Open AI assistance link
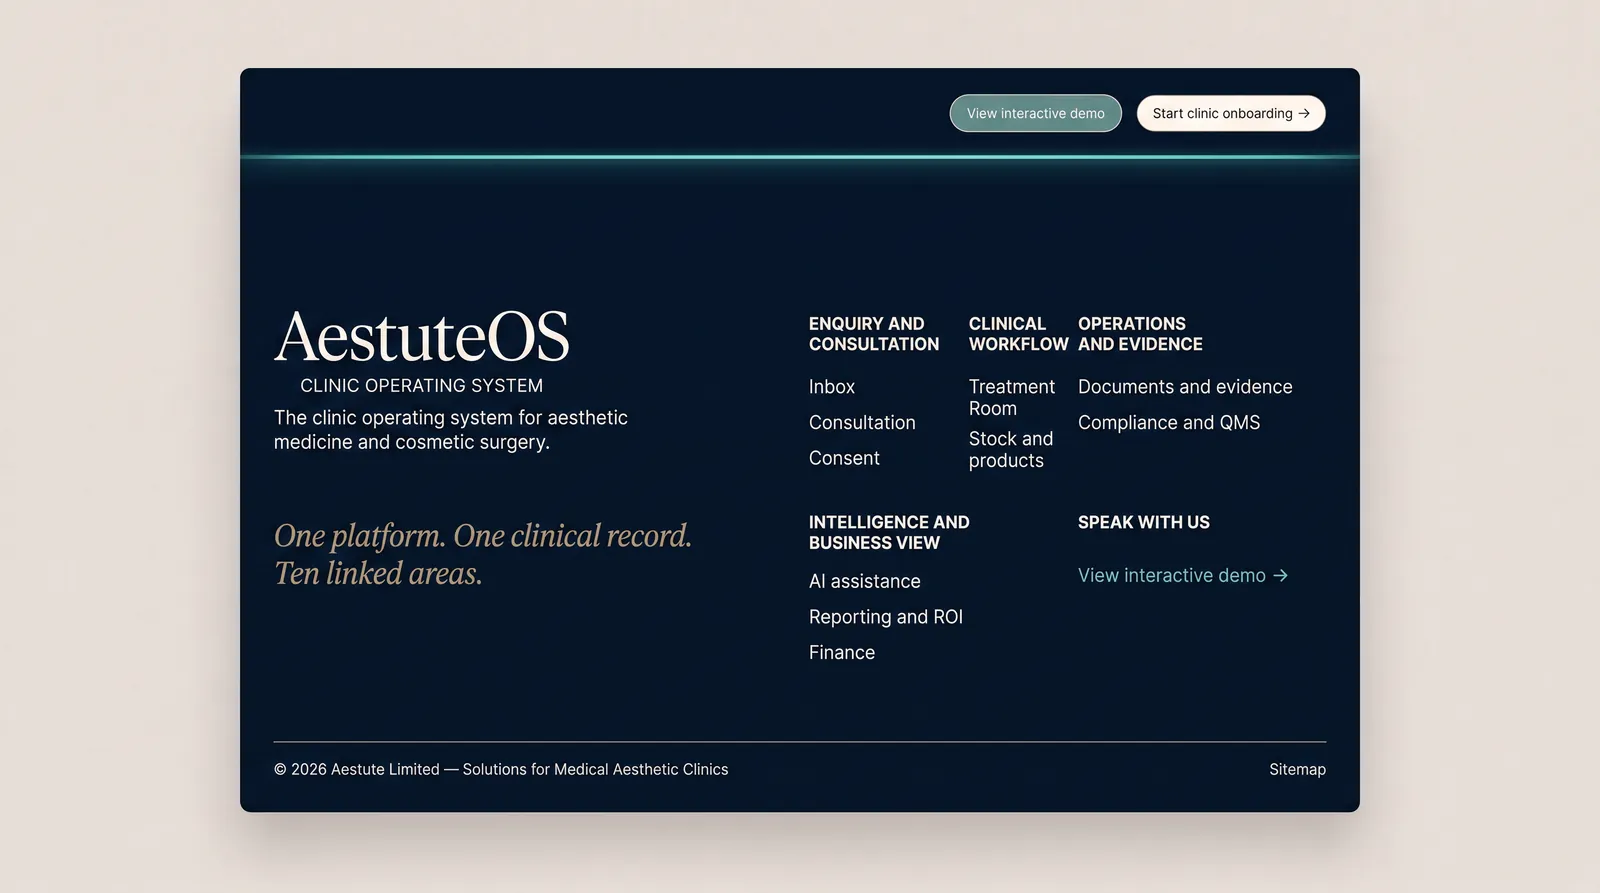This screenshot has height=893, width=1600. pos(865,581)
